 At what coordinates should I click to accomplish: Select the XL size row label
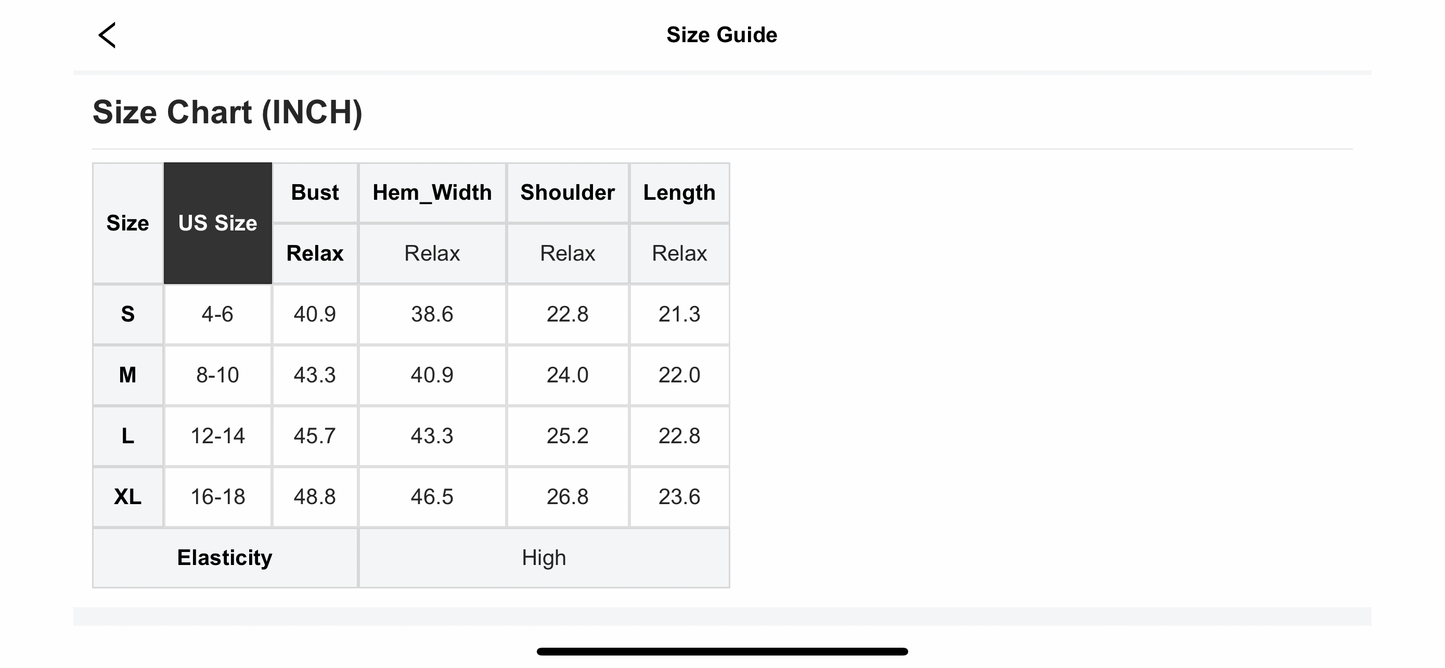[x=128, y=497]
